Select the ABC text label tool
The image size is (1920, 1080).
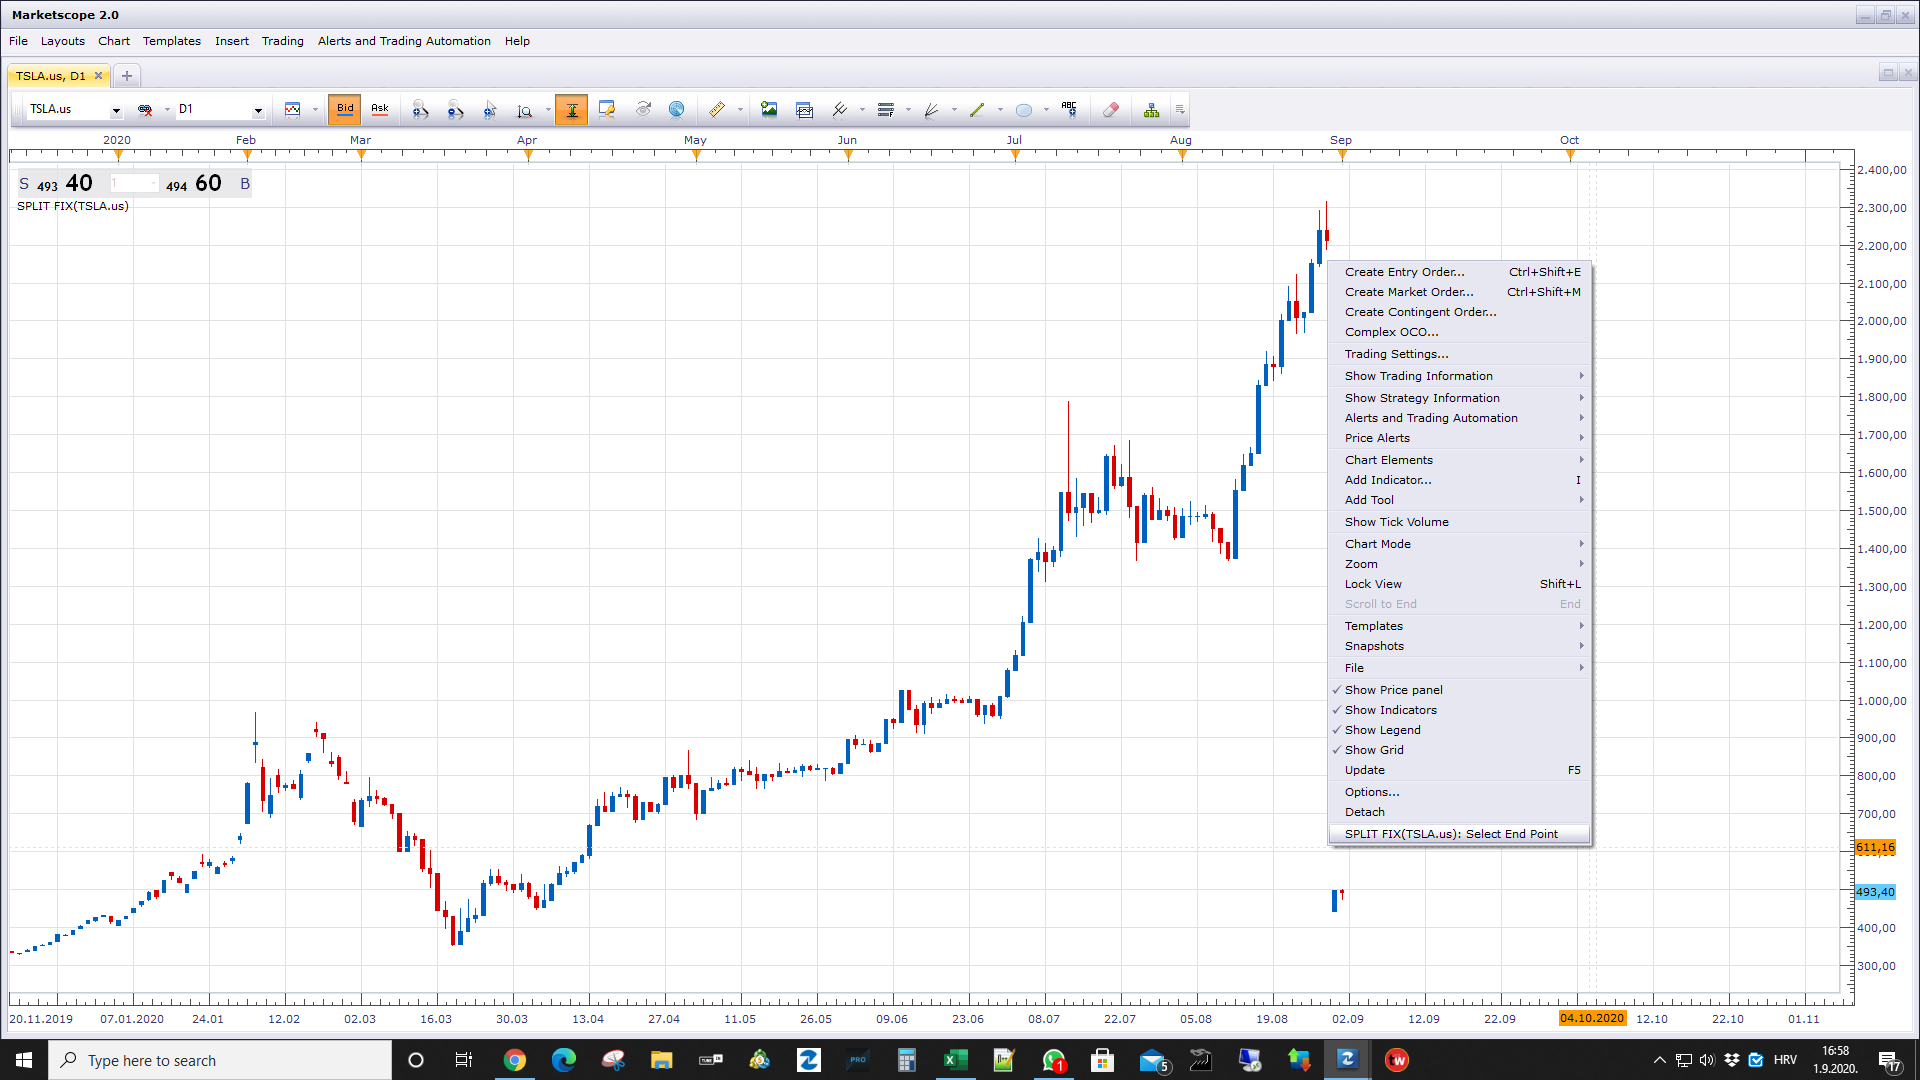tap(1069, 110)
